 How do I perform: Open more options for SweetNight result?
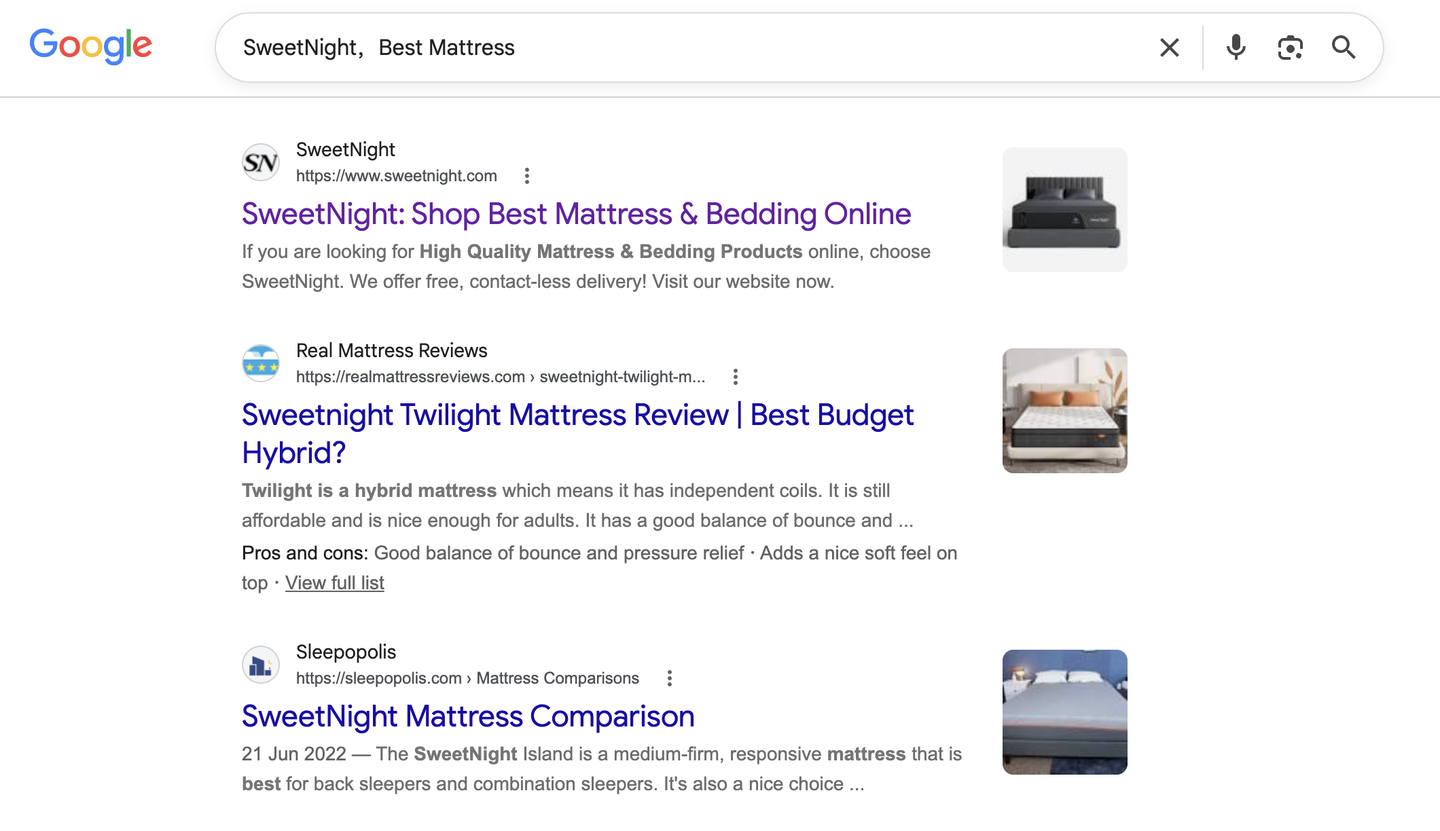point(527,176)
